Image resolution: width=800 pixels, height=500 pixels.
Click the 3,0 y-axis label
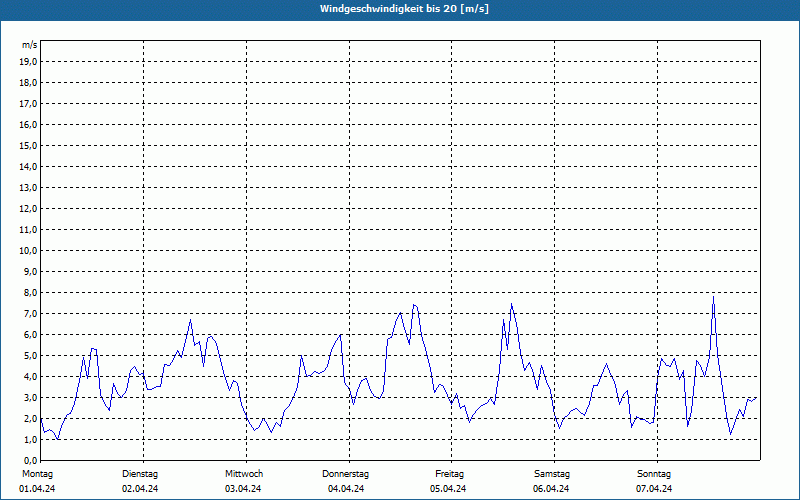[30, 397]
